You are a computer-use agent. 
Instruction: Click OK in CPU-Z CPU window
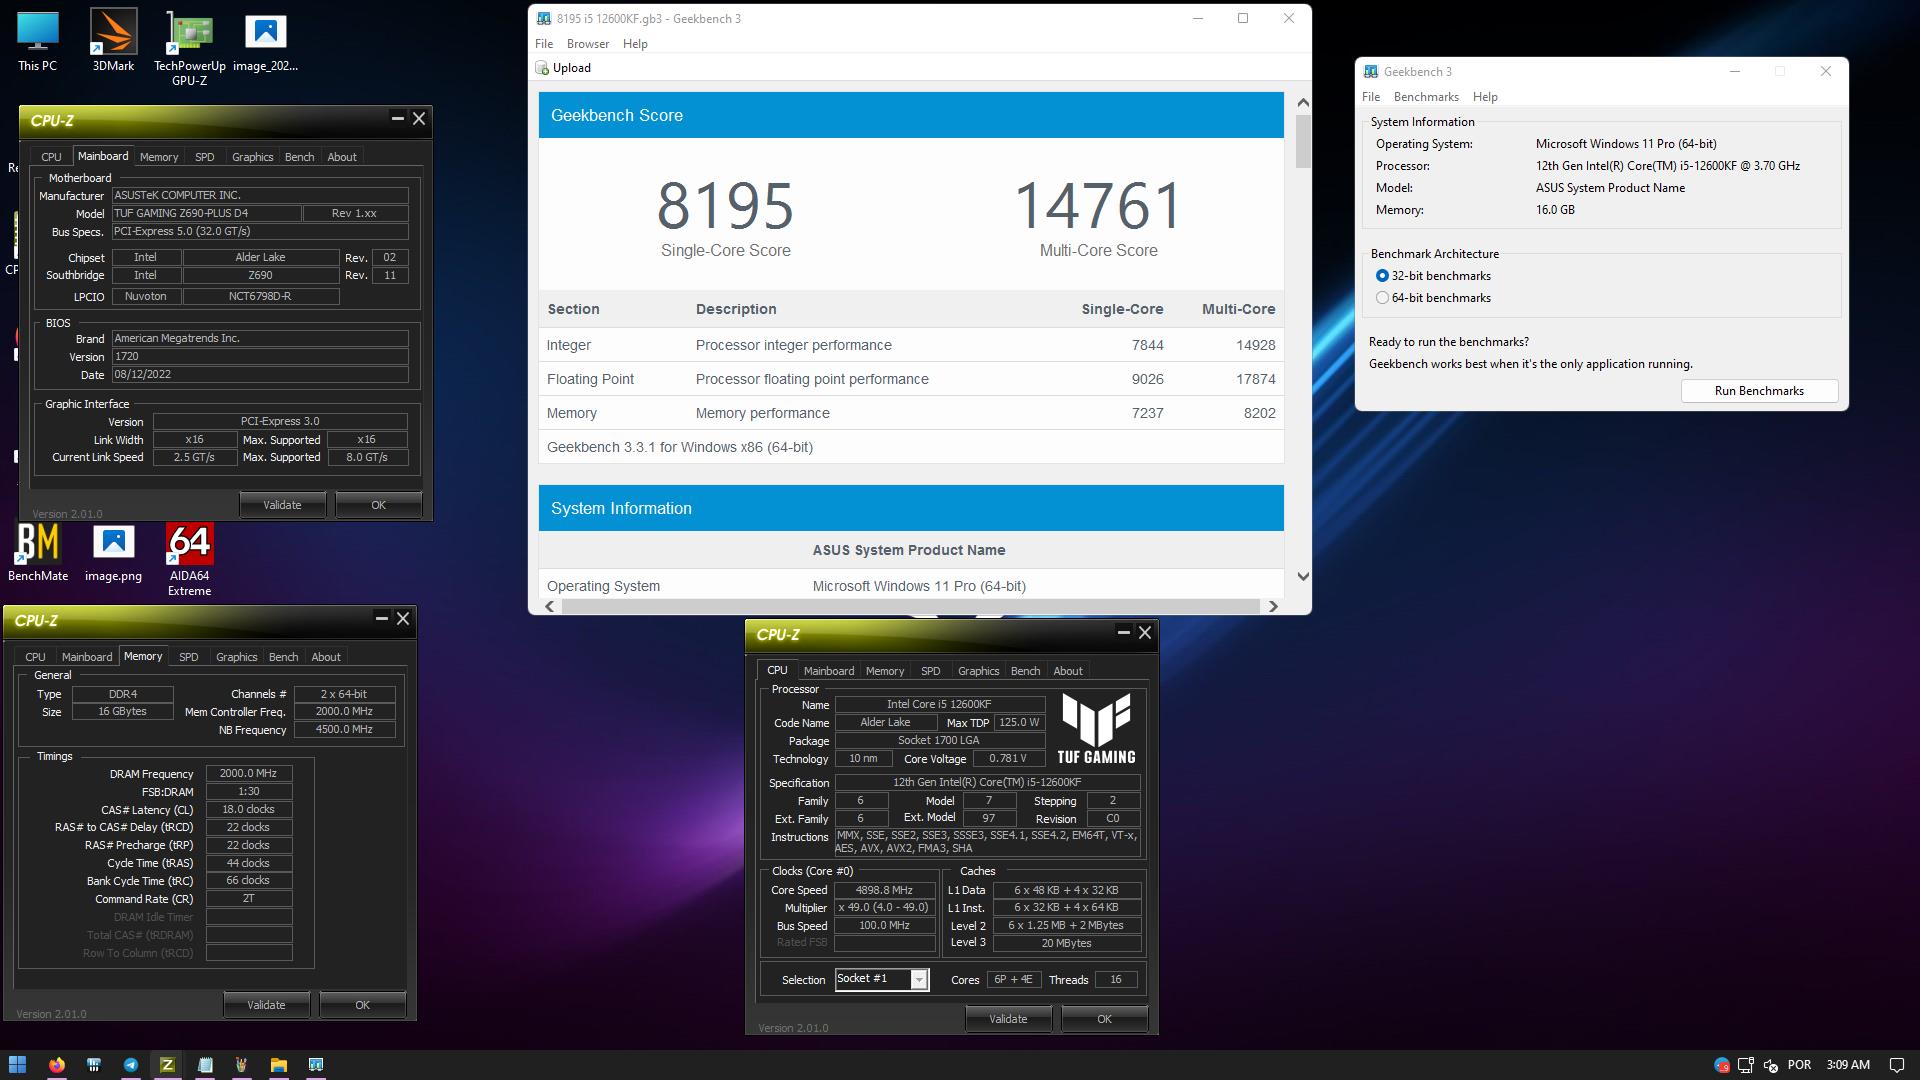point(1104,1019)
